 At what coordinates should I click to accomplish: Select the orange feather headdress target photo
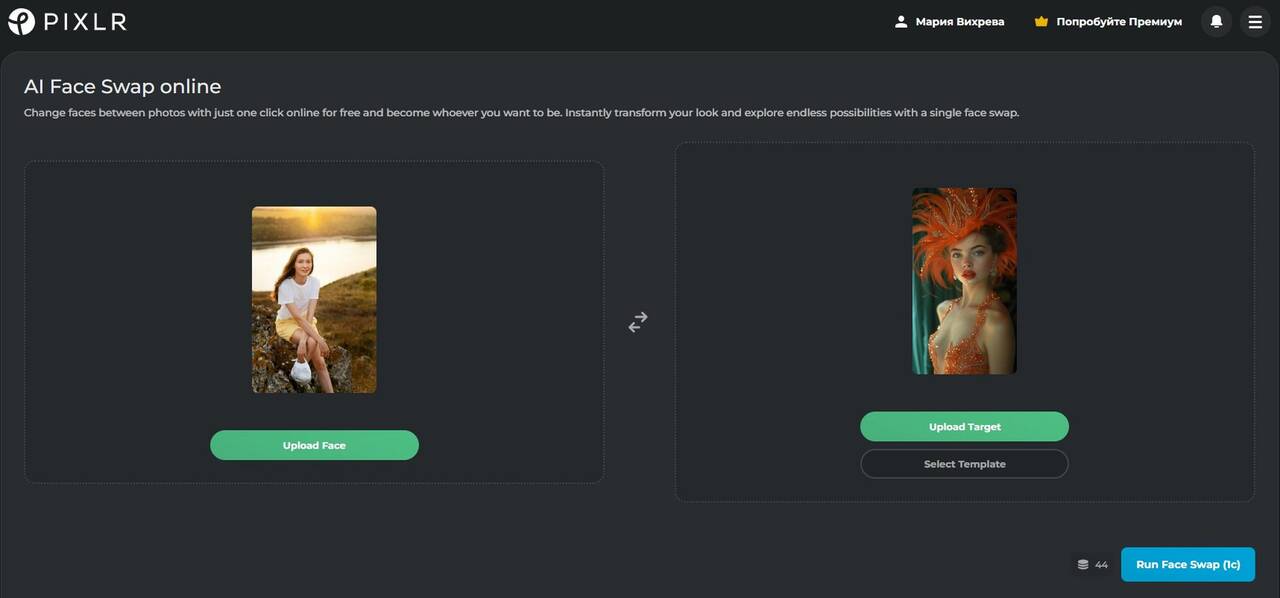tap(964, 281)
